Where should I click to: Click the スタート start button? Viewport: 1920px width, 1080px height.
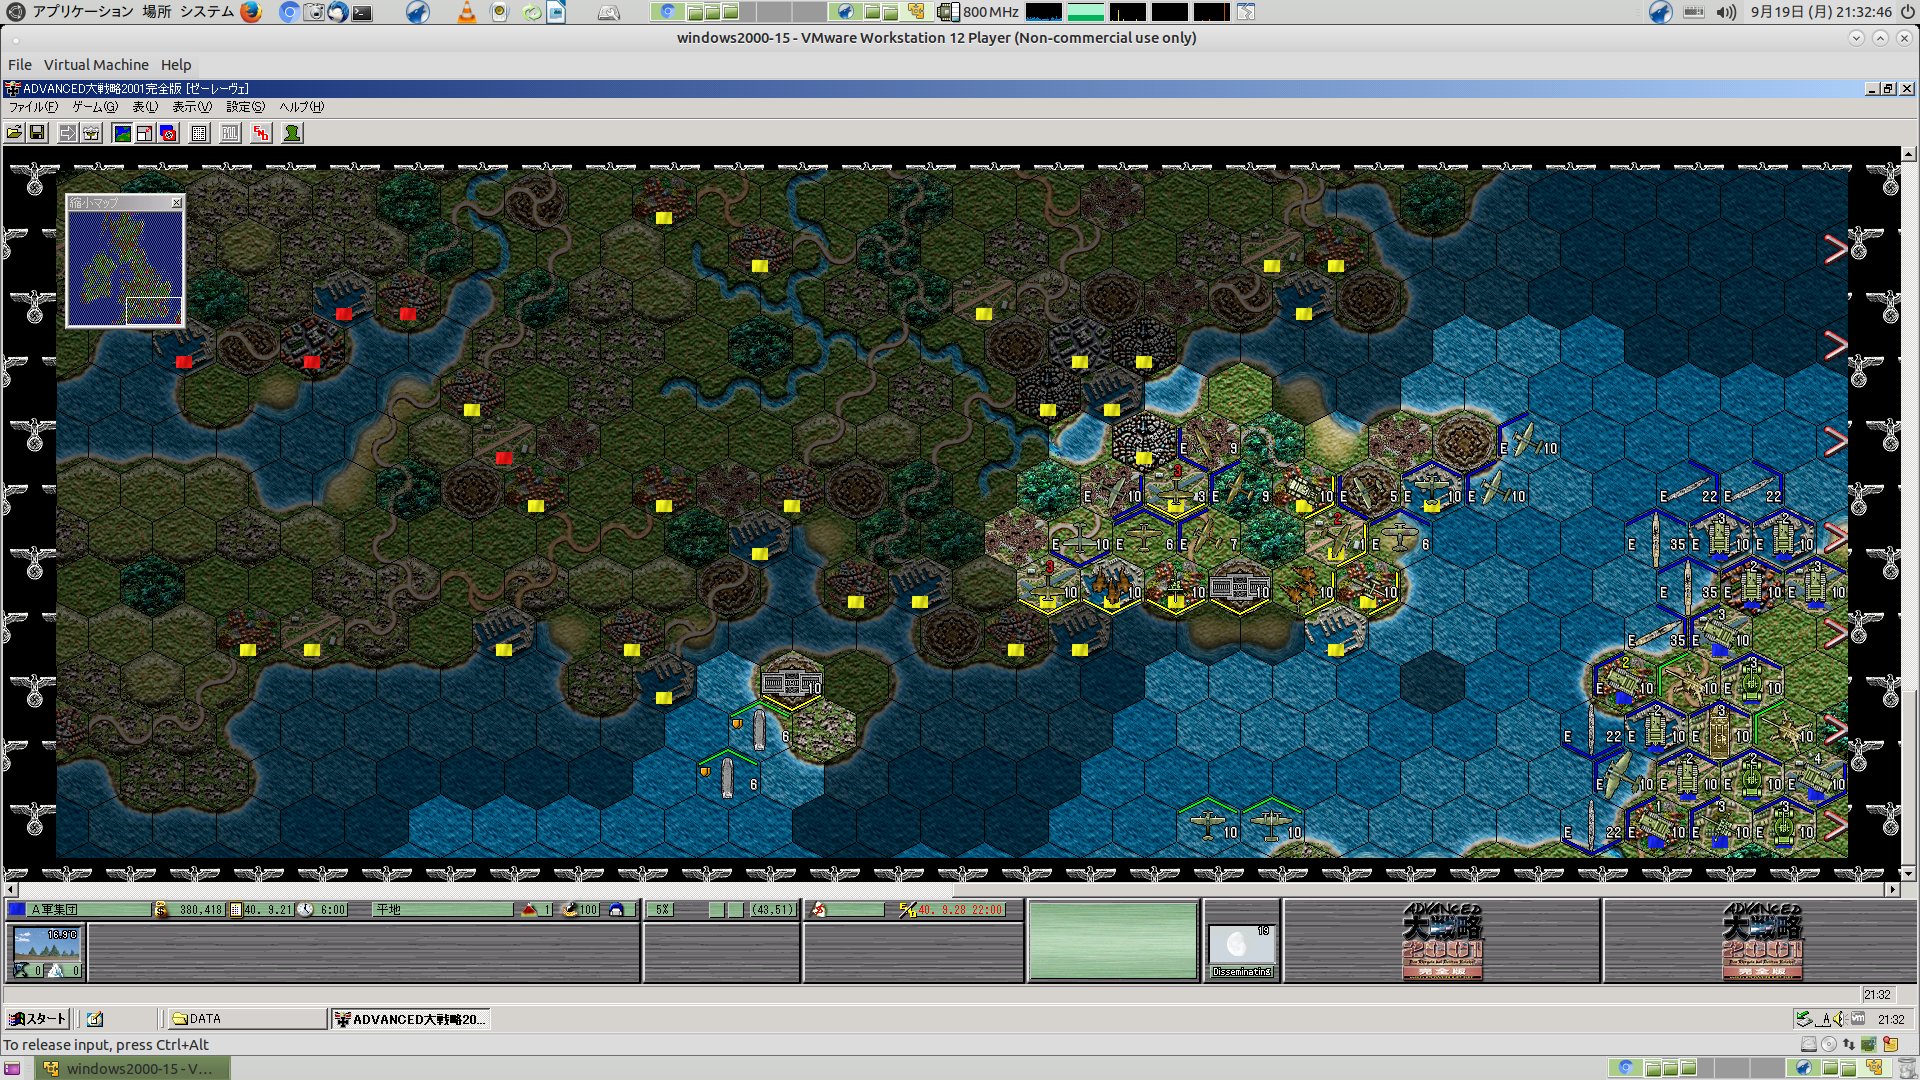(37, 1019)
